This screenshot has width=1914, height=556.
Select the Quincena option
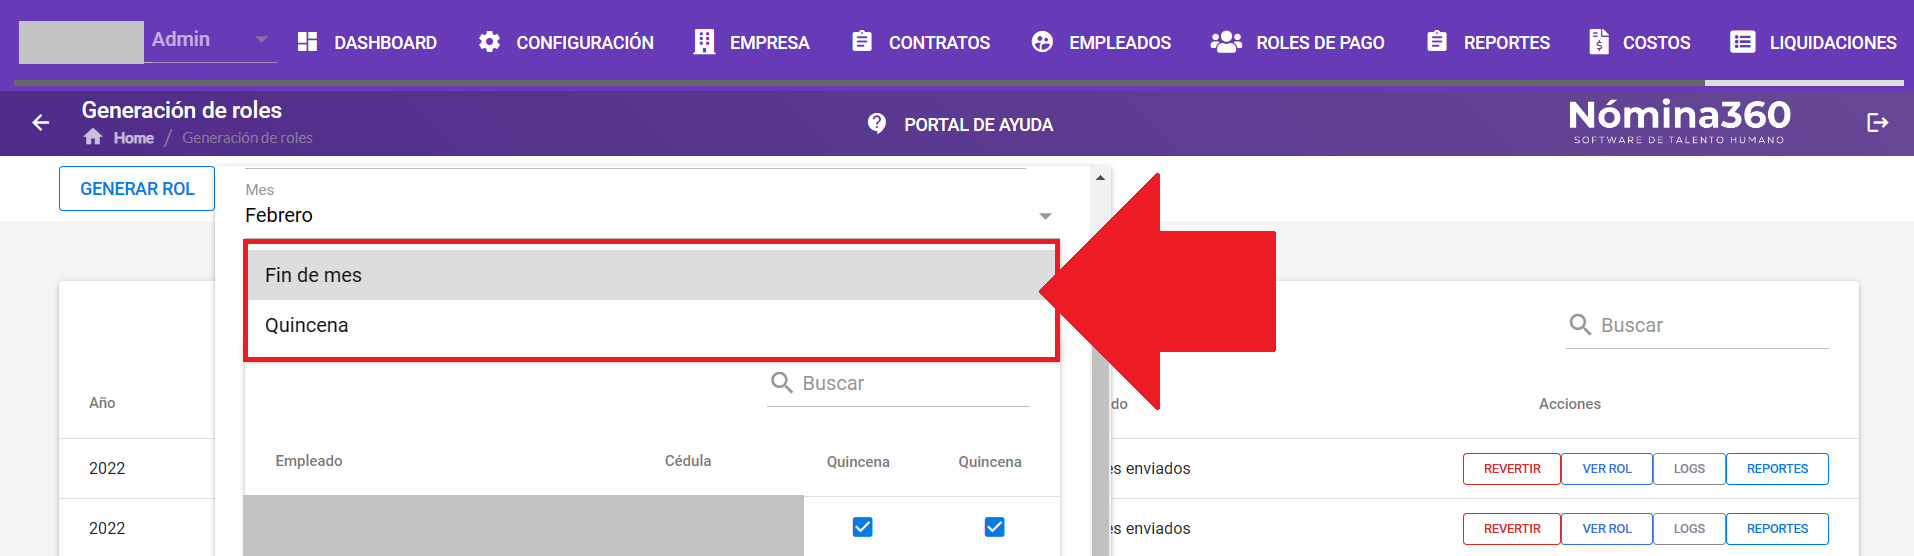click(651, 325)
